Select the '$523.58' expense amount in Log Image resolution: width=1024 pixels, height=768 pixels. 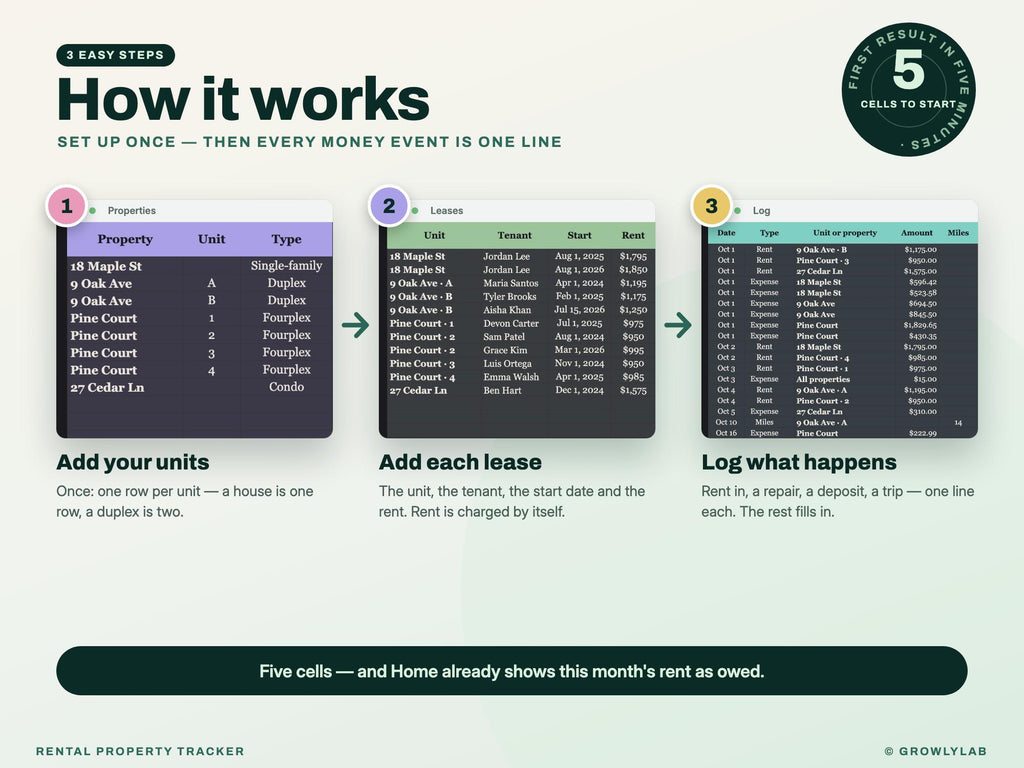pos(922,293)
